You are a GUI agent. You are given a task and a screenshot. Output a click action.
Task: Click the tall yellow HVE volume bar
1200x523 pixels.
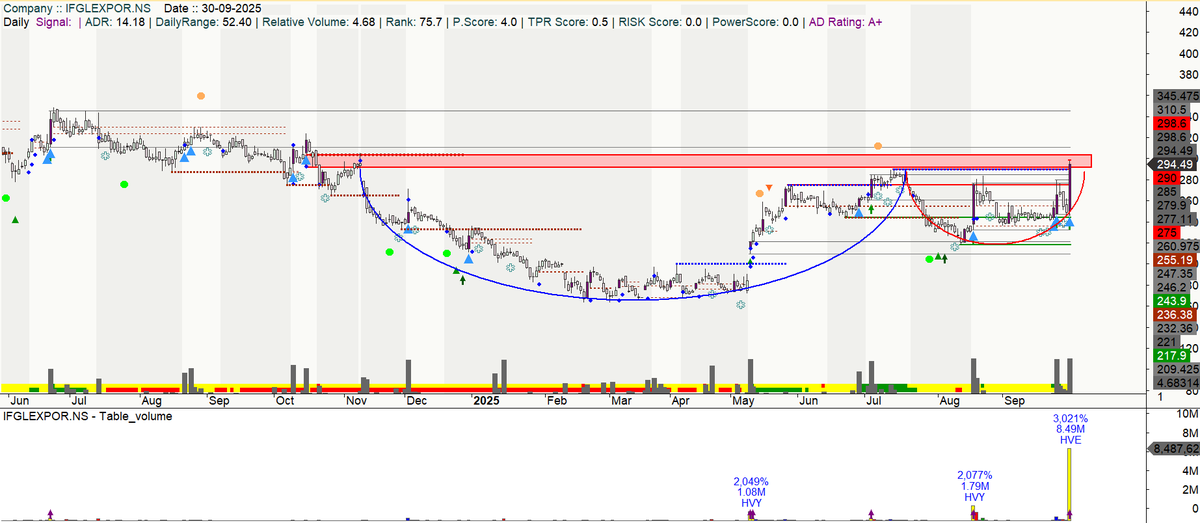point(1069,483)
